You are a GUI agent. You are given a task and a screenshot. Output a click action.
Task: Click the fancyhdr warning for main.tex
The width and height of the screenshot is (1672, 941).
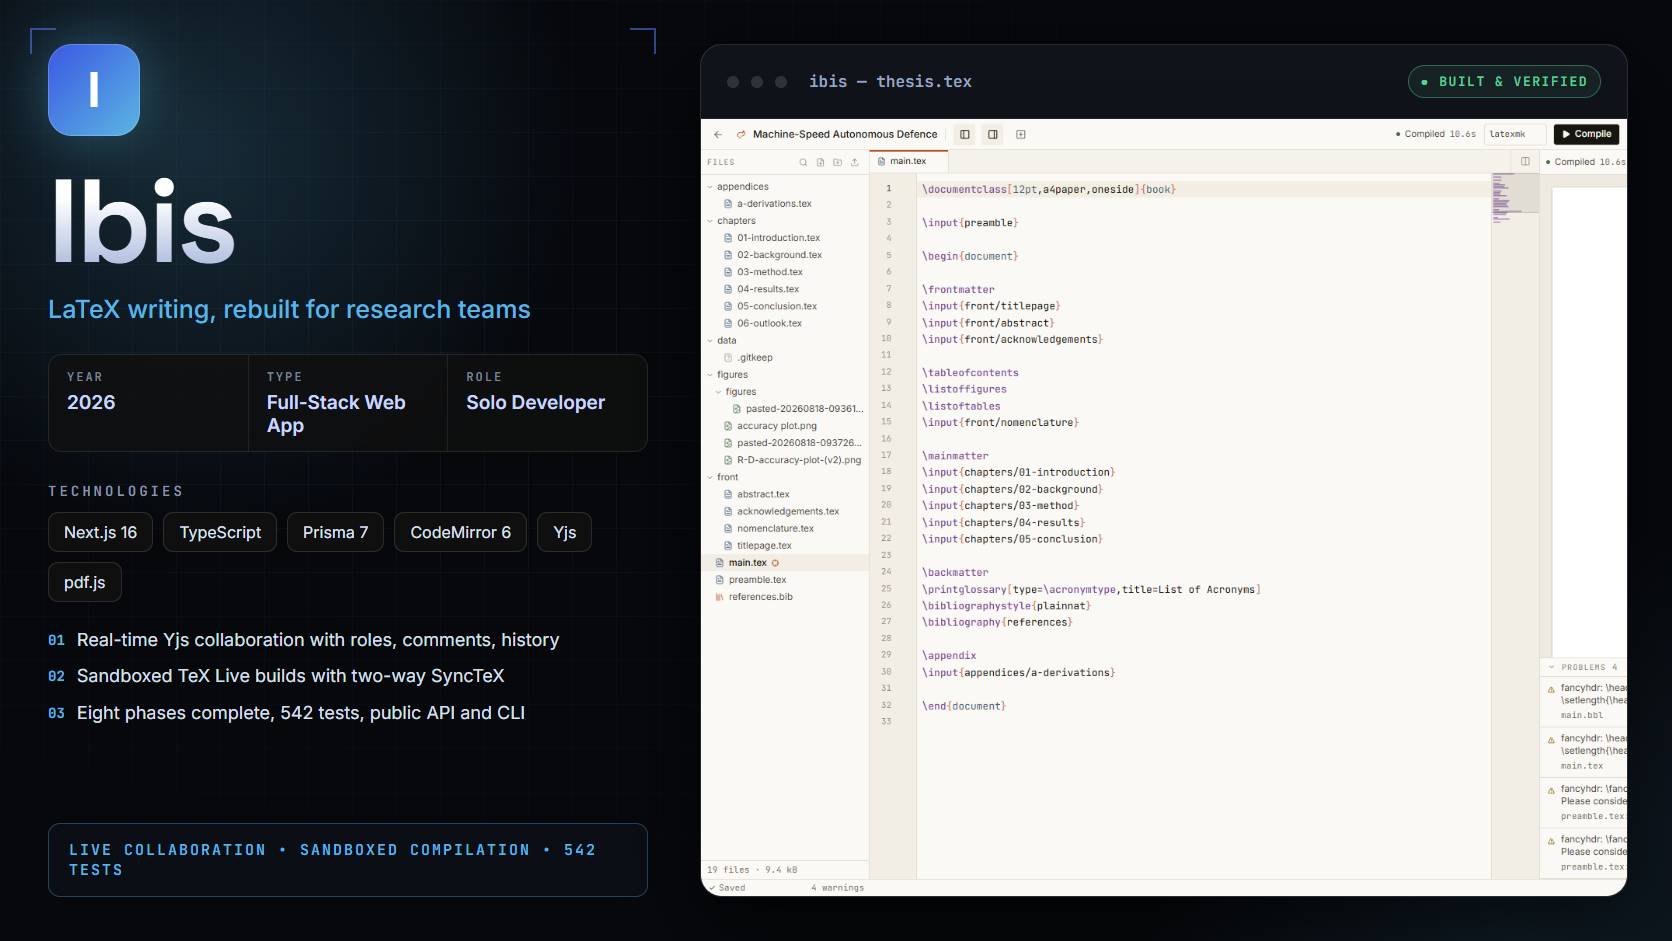(x=1583, y=752)
